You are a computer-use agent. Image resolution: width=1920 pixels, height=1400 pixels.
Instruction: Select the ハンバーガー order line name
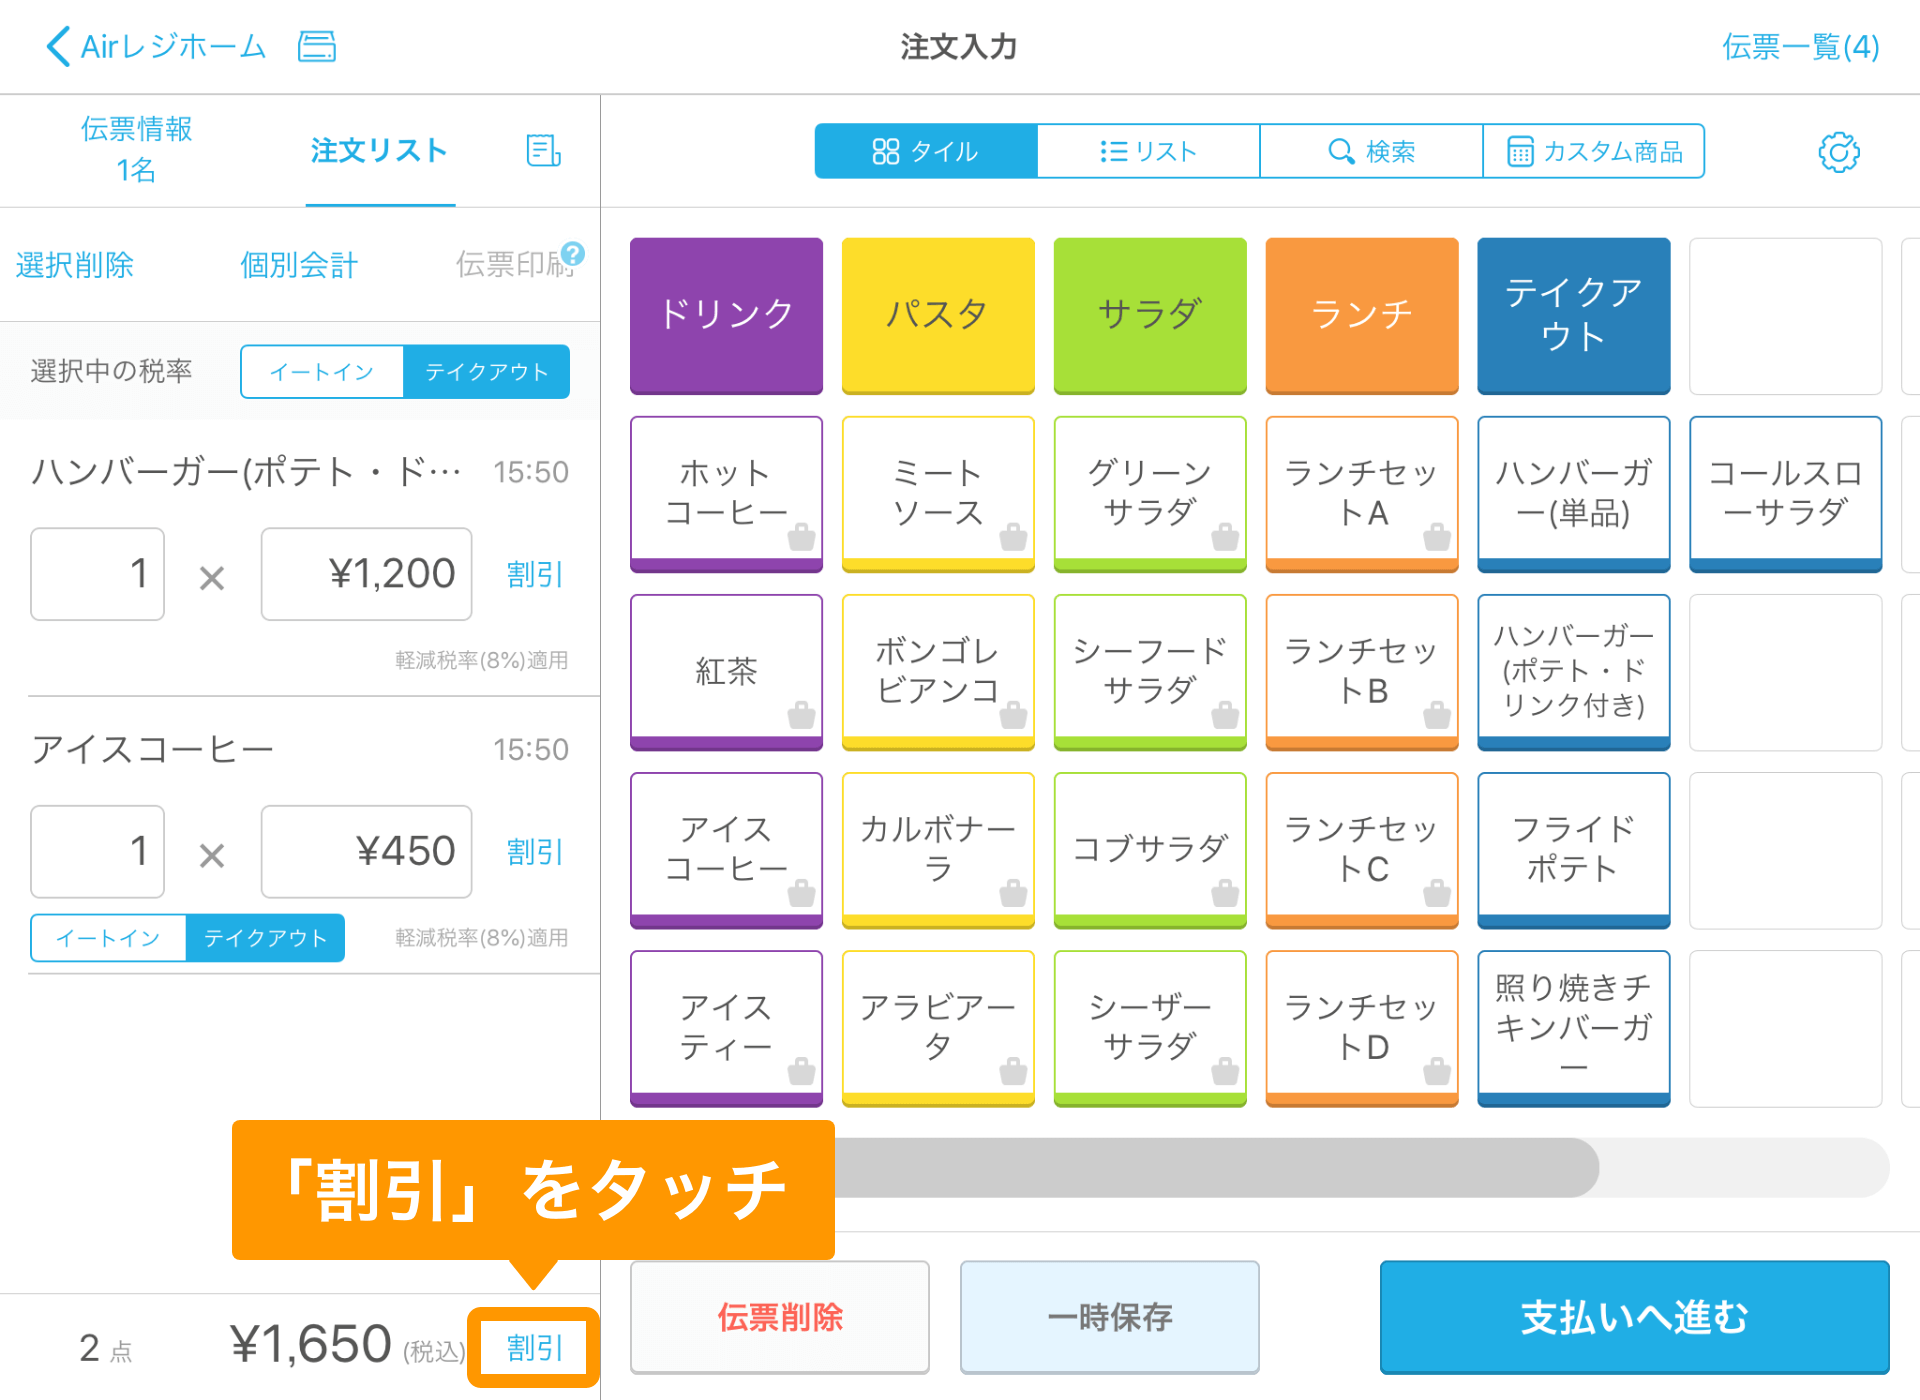click(x=247, y=471)
